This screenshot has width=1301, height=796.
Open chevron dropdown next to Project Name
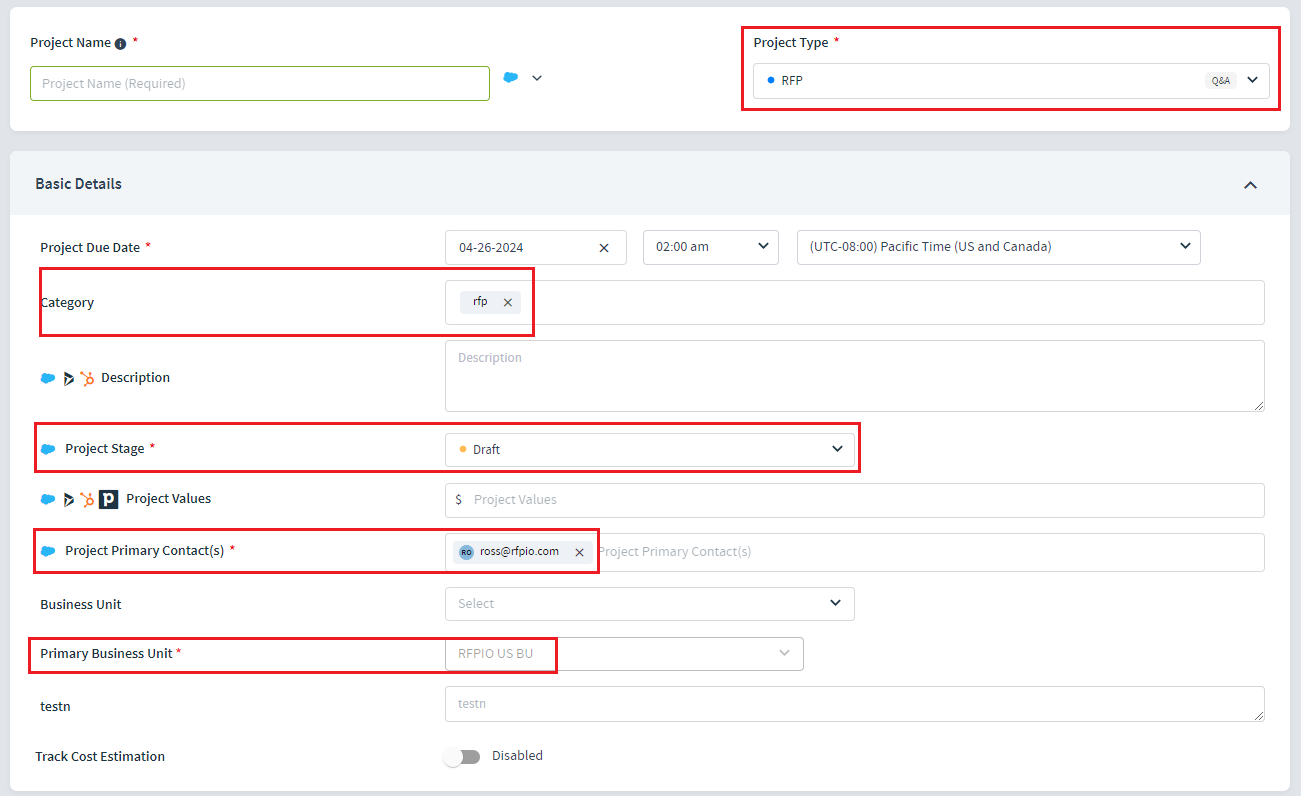[x=537, y=78]
